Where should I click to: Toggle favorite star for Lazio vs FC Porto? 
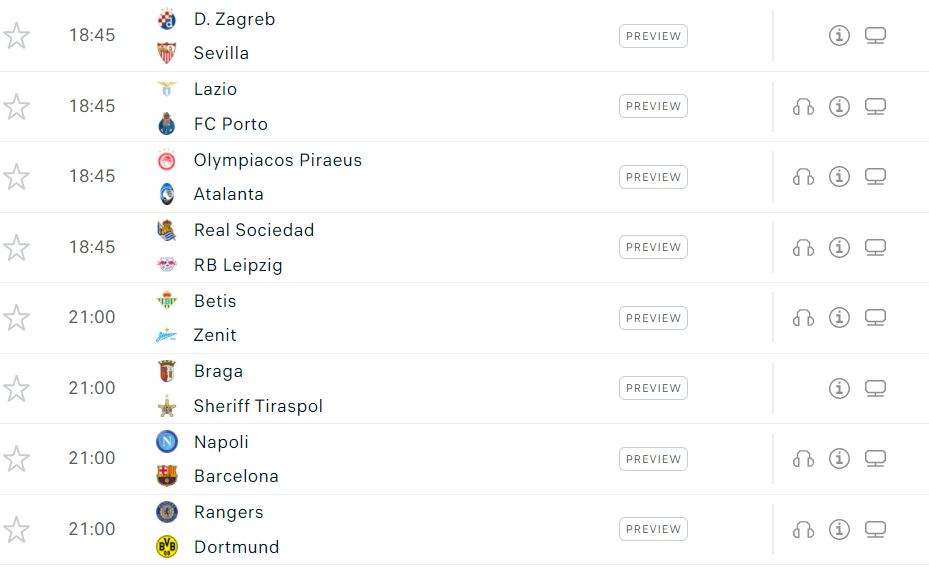pyautogui.click(x=17, y=106)
